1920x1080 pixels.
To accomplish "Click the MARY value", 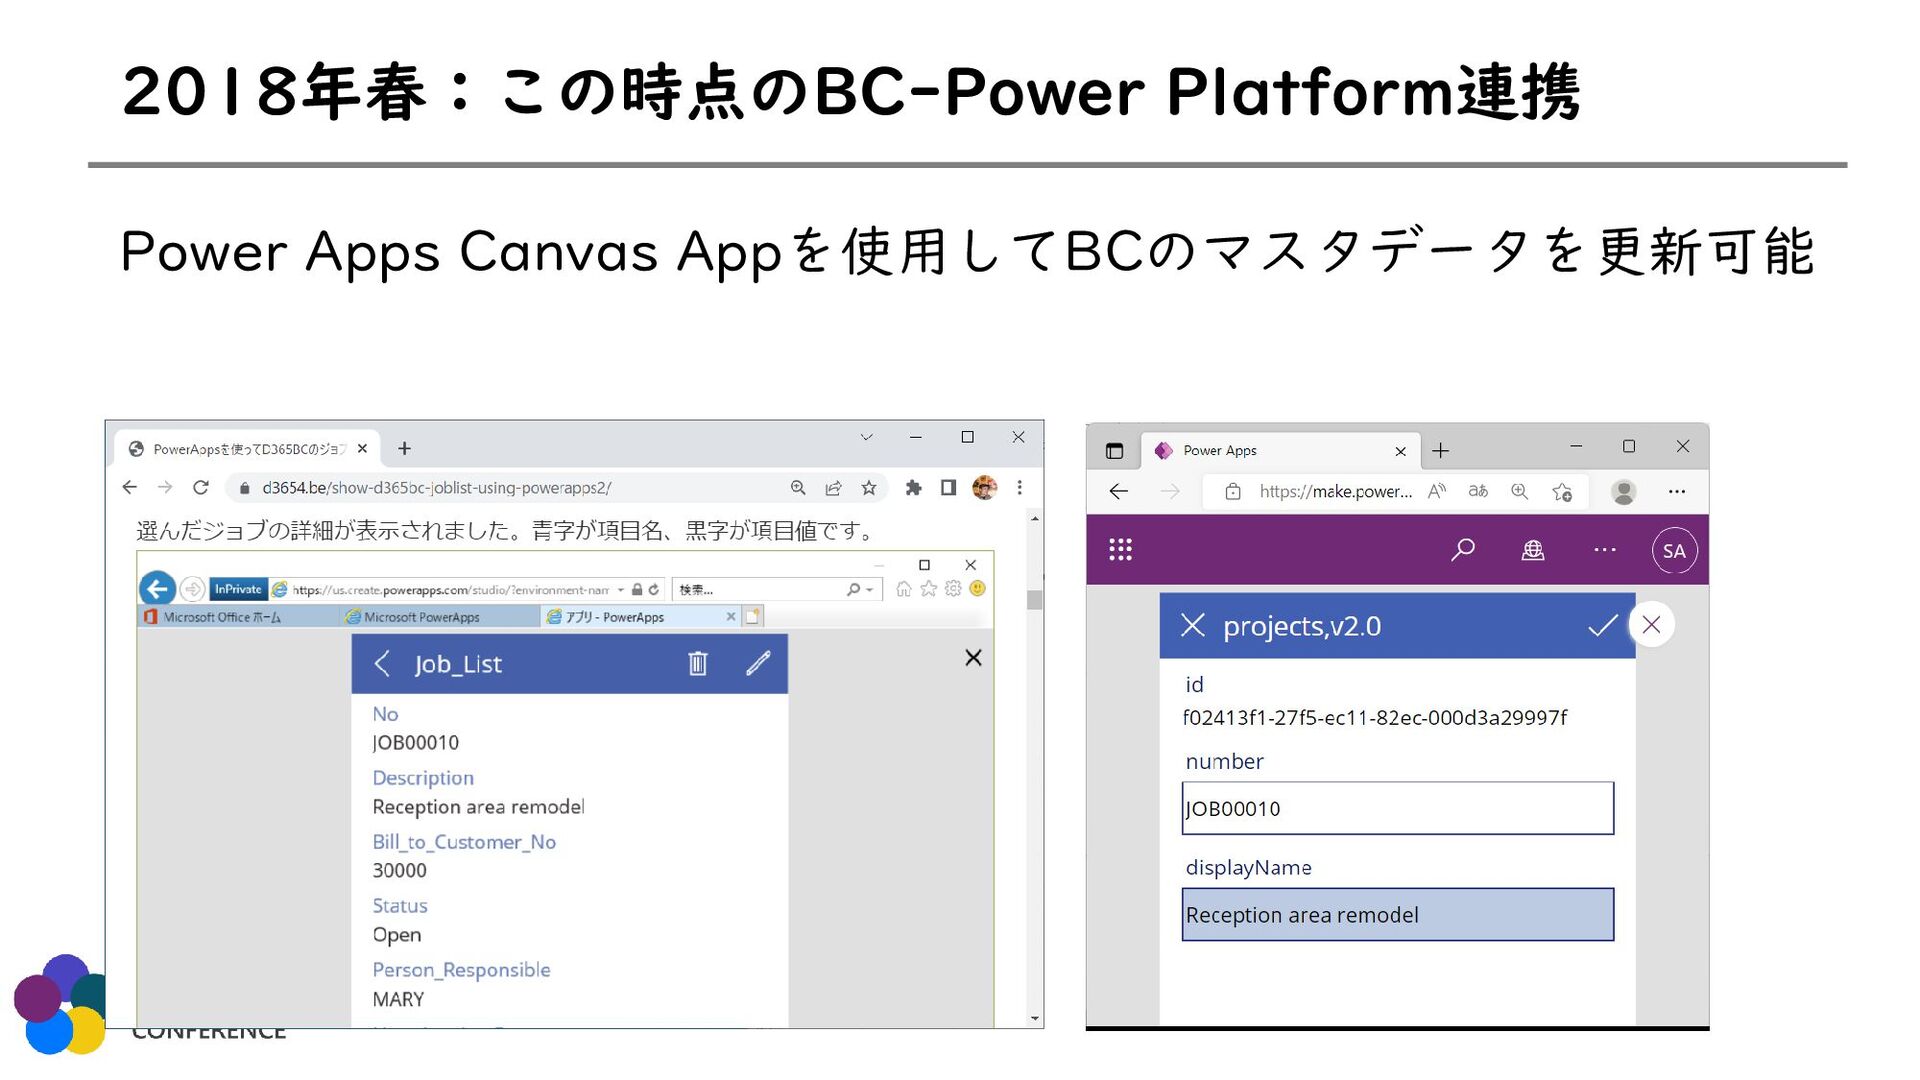I will click(398, 1000).
